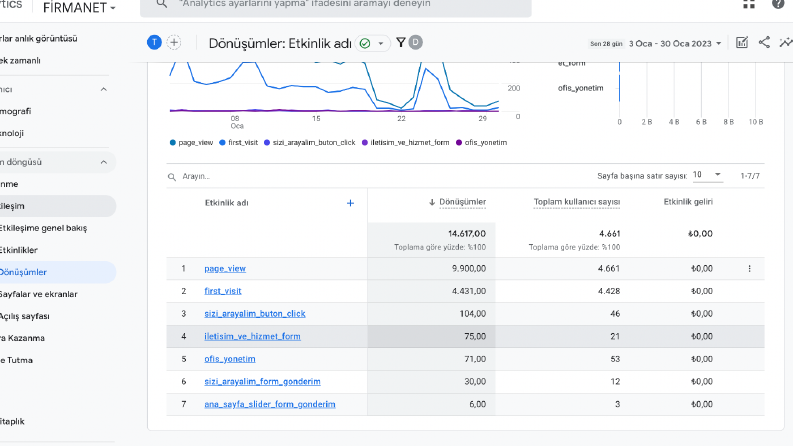This screenshot has width=793, height=446.
Task: Open the date range 3 Oca - 30 Oca 2023
Action: tap(675, 43)
